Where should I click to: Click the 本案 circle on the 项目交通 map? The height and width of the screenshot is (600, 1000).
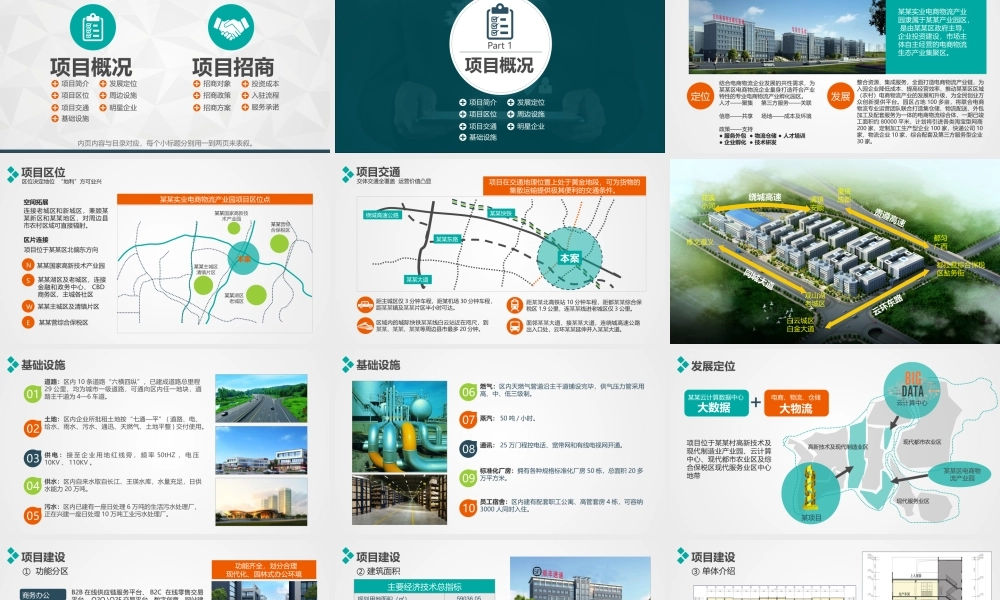pos(570,258)
